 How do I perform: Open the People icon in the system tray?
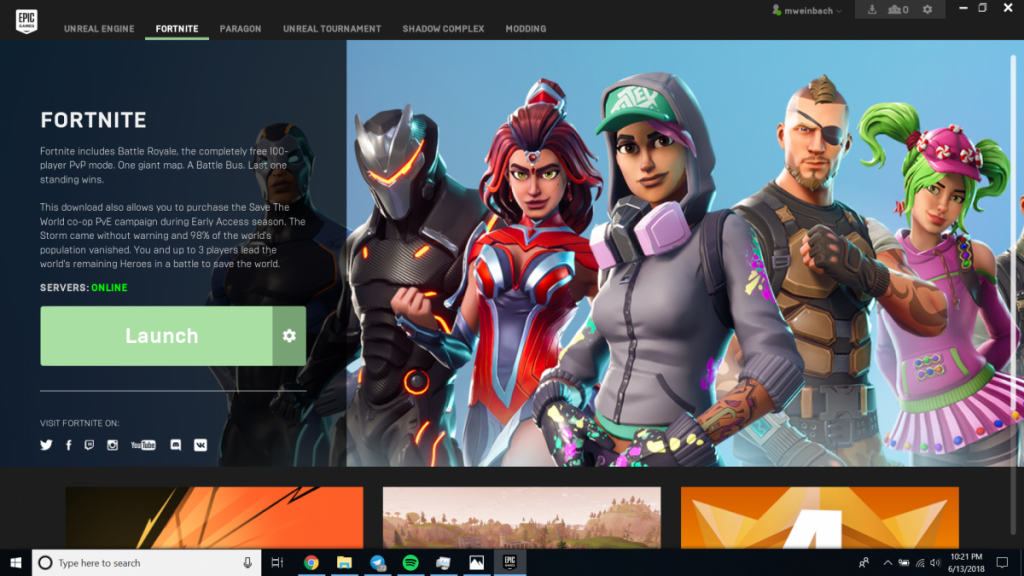coord(864,563)
